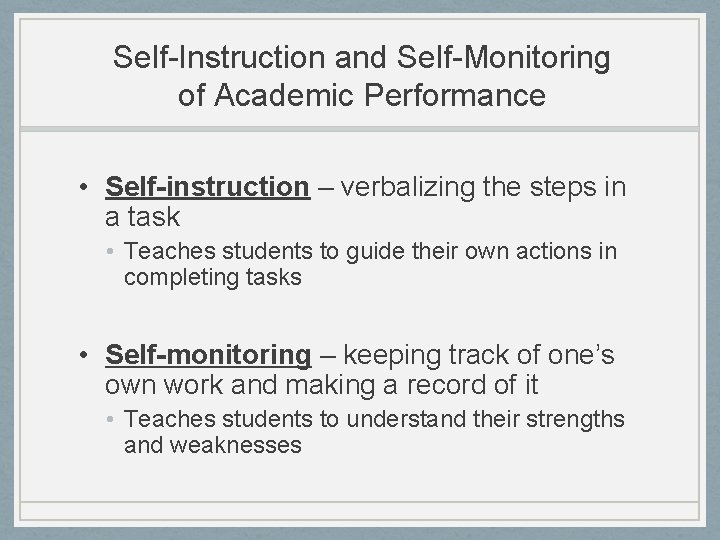Viewport: 720px width, 540px height.
Task: Click the phrase 'keeping track of one's'
Action: 479,355
